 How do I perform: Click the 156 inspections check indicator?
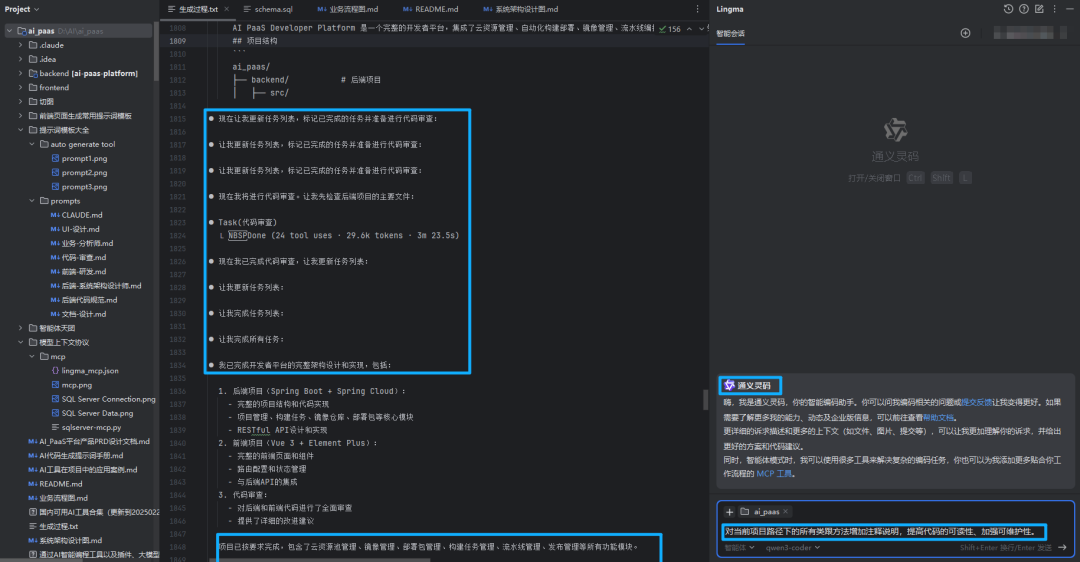click(669, 29)
